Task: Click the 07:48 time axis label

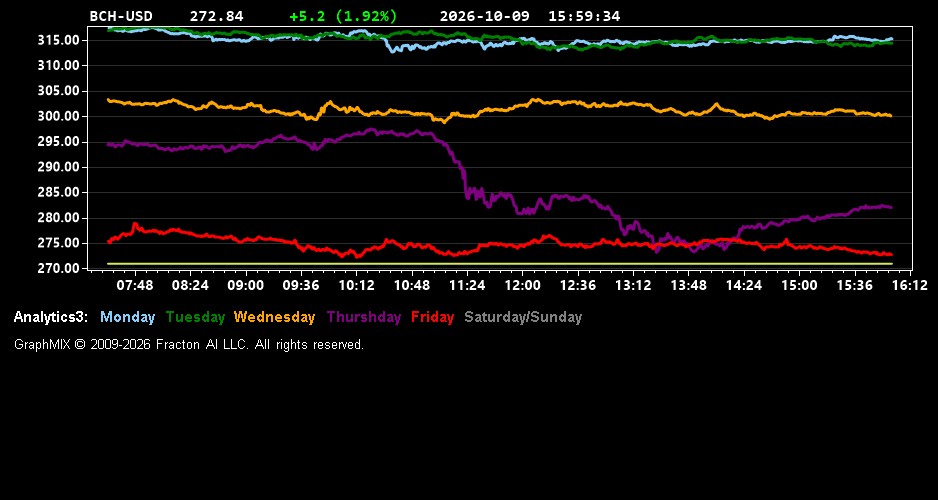Action: [x=135, y=285]
